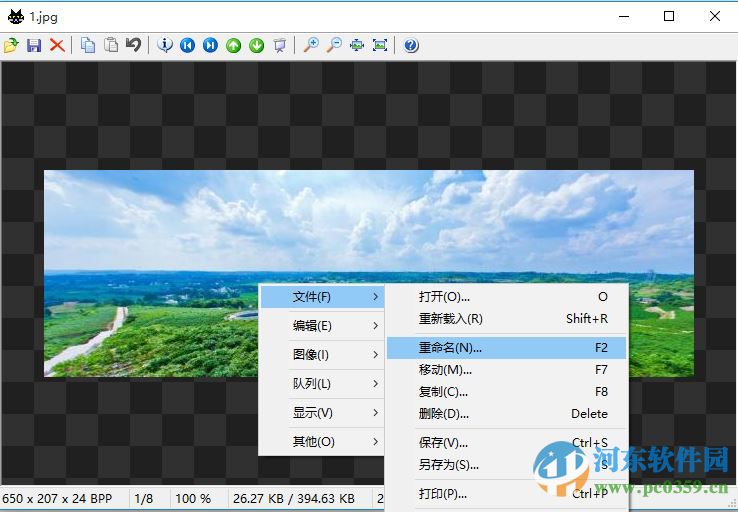Image resolution: width=738 pixels, height=512 pixels.
Task: Maximize the 1.jpg window
Action: [669, 16]
